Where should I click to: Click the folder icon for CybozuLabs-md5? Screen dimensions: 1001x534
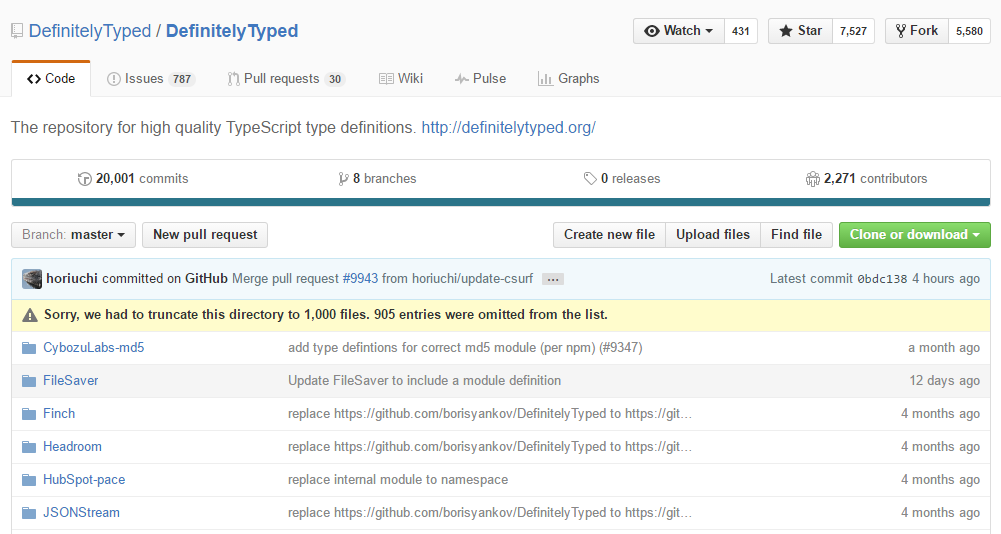[x=29, y=347]
